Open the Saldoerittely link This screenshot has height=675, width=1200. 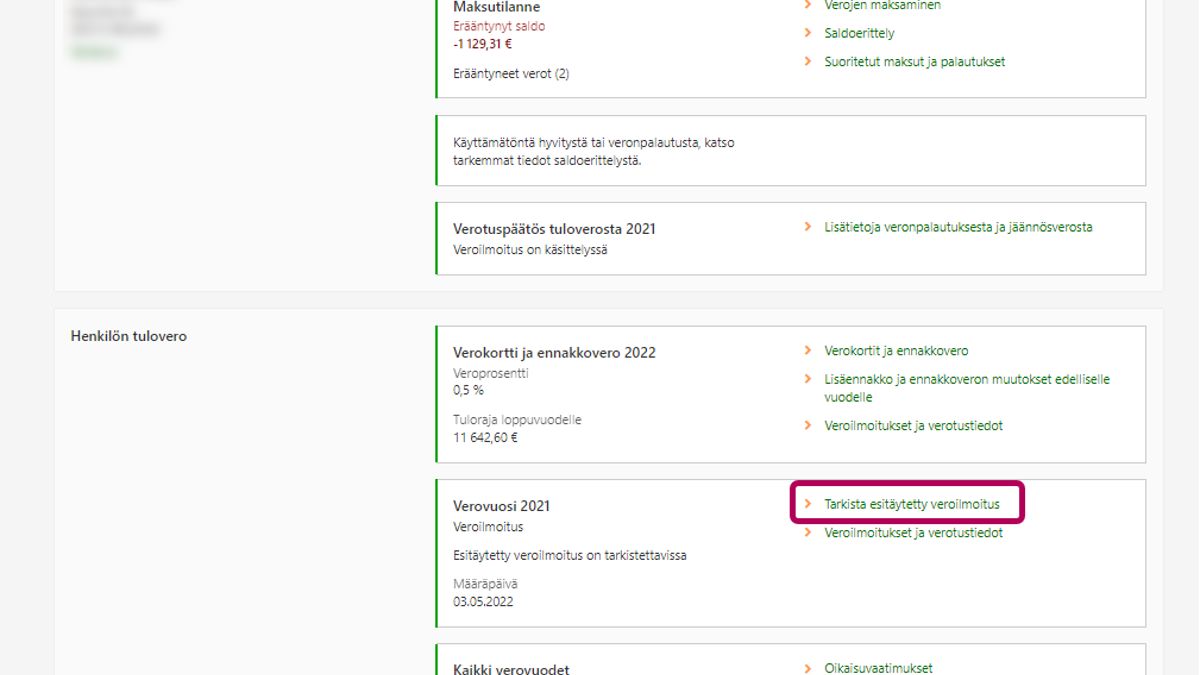pyautogui.click(x=859, y=33)
